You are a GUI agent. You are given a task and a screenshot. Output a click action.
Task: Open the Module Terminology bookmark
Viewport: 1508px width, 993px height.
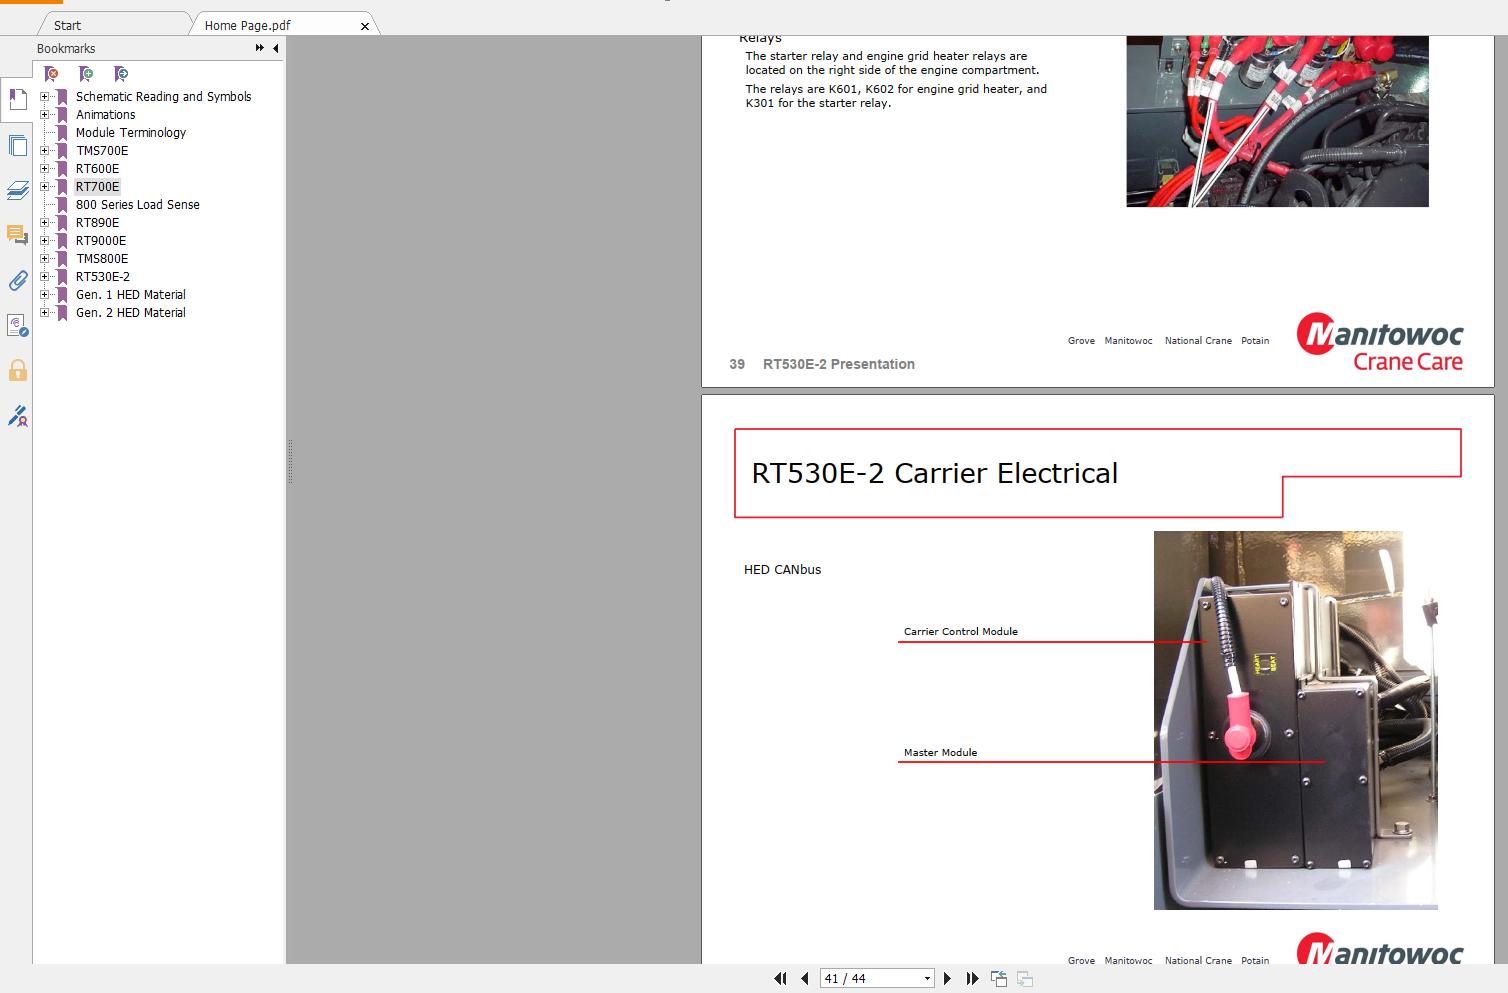tap(131, 133)
